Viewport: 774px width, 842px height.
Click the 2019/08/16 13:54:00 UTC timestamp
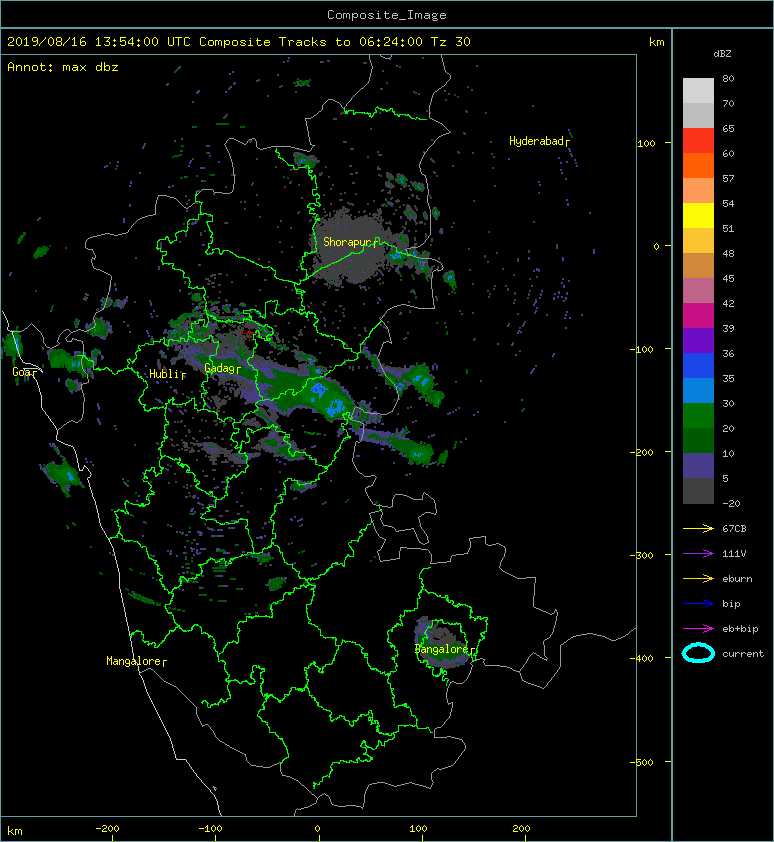(98, 41)
